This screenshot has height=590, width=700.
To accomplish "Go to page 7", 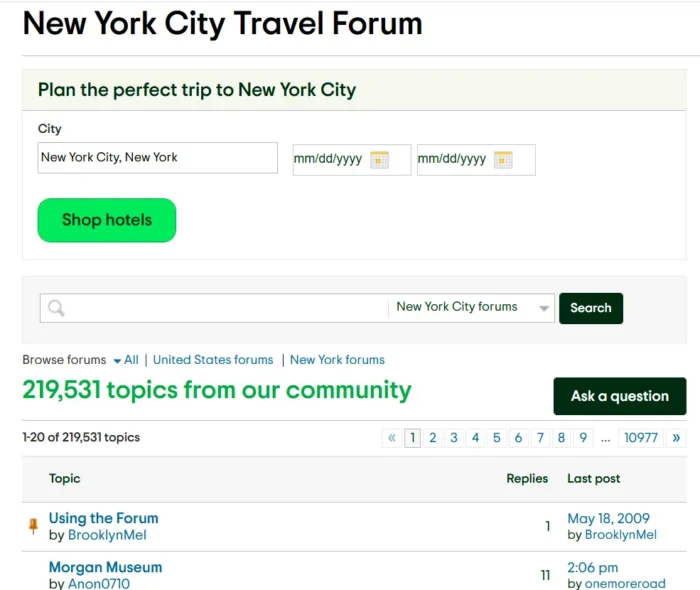I will 540,438.
